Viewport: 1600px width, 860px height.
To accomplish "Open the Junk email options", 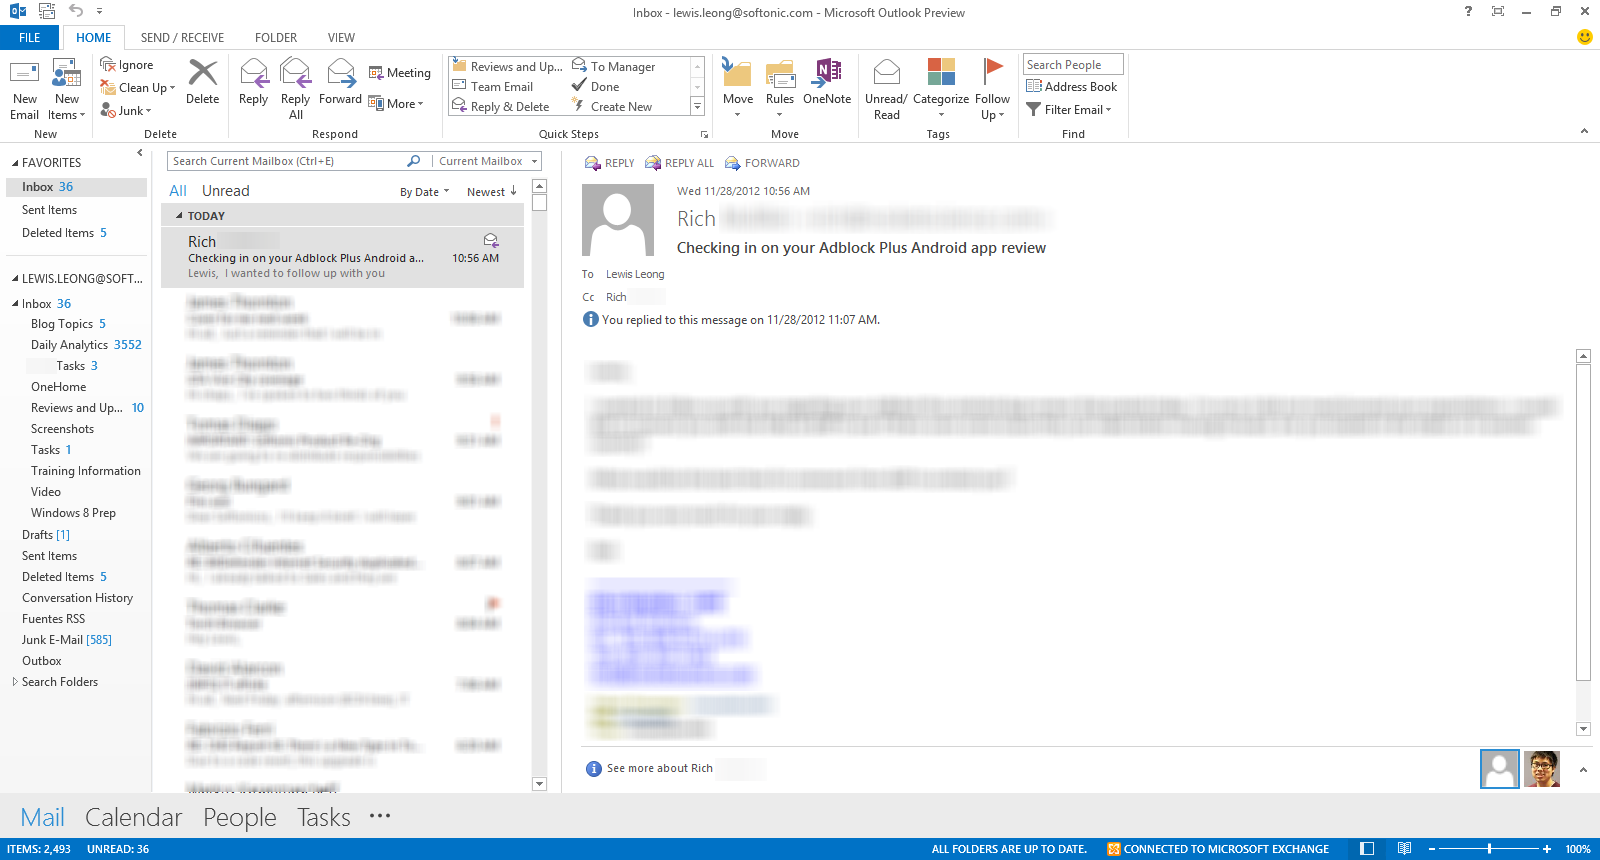I will click(126, 111).
